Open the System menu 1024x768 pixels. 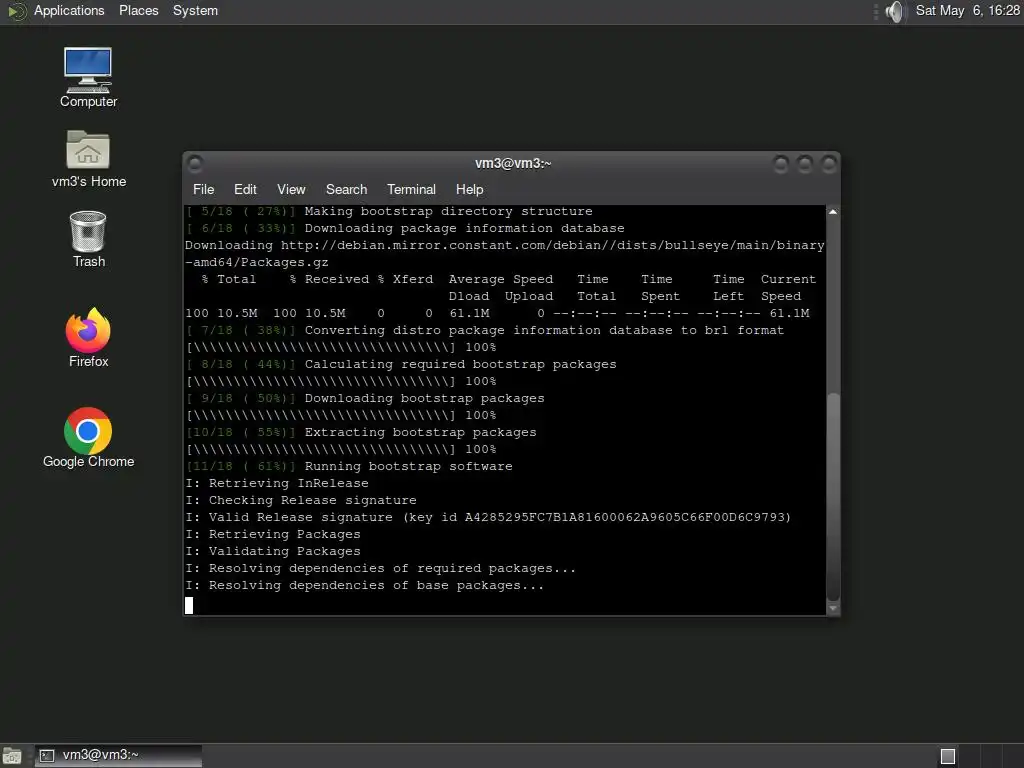click(195, 10)
